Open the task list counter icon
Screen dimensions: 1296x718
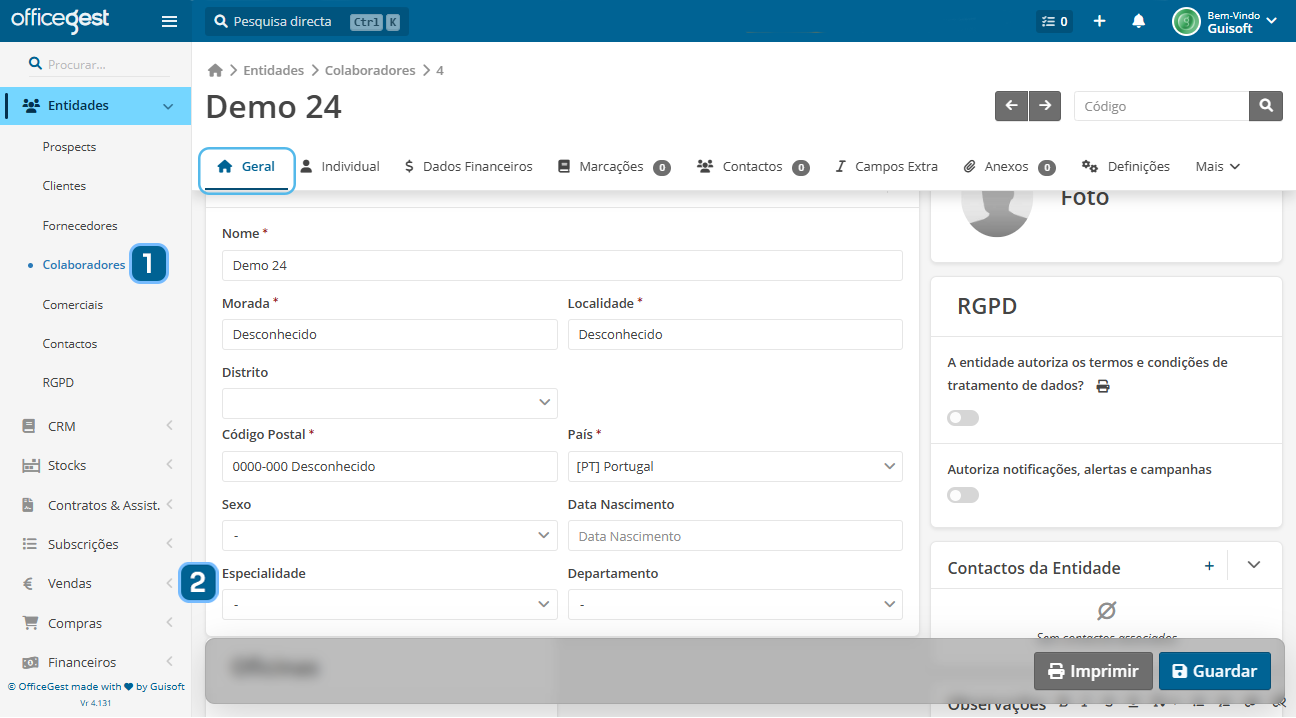pos(1054,21)
